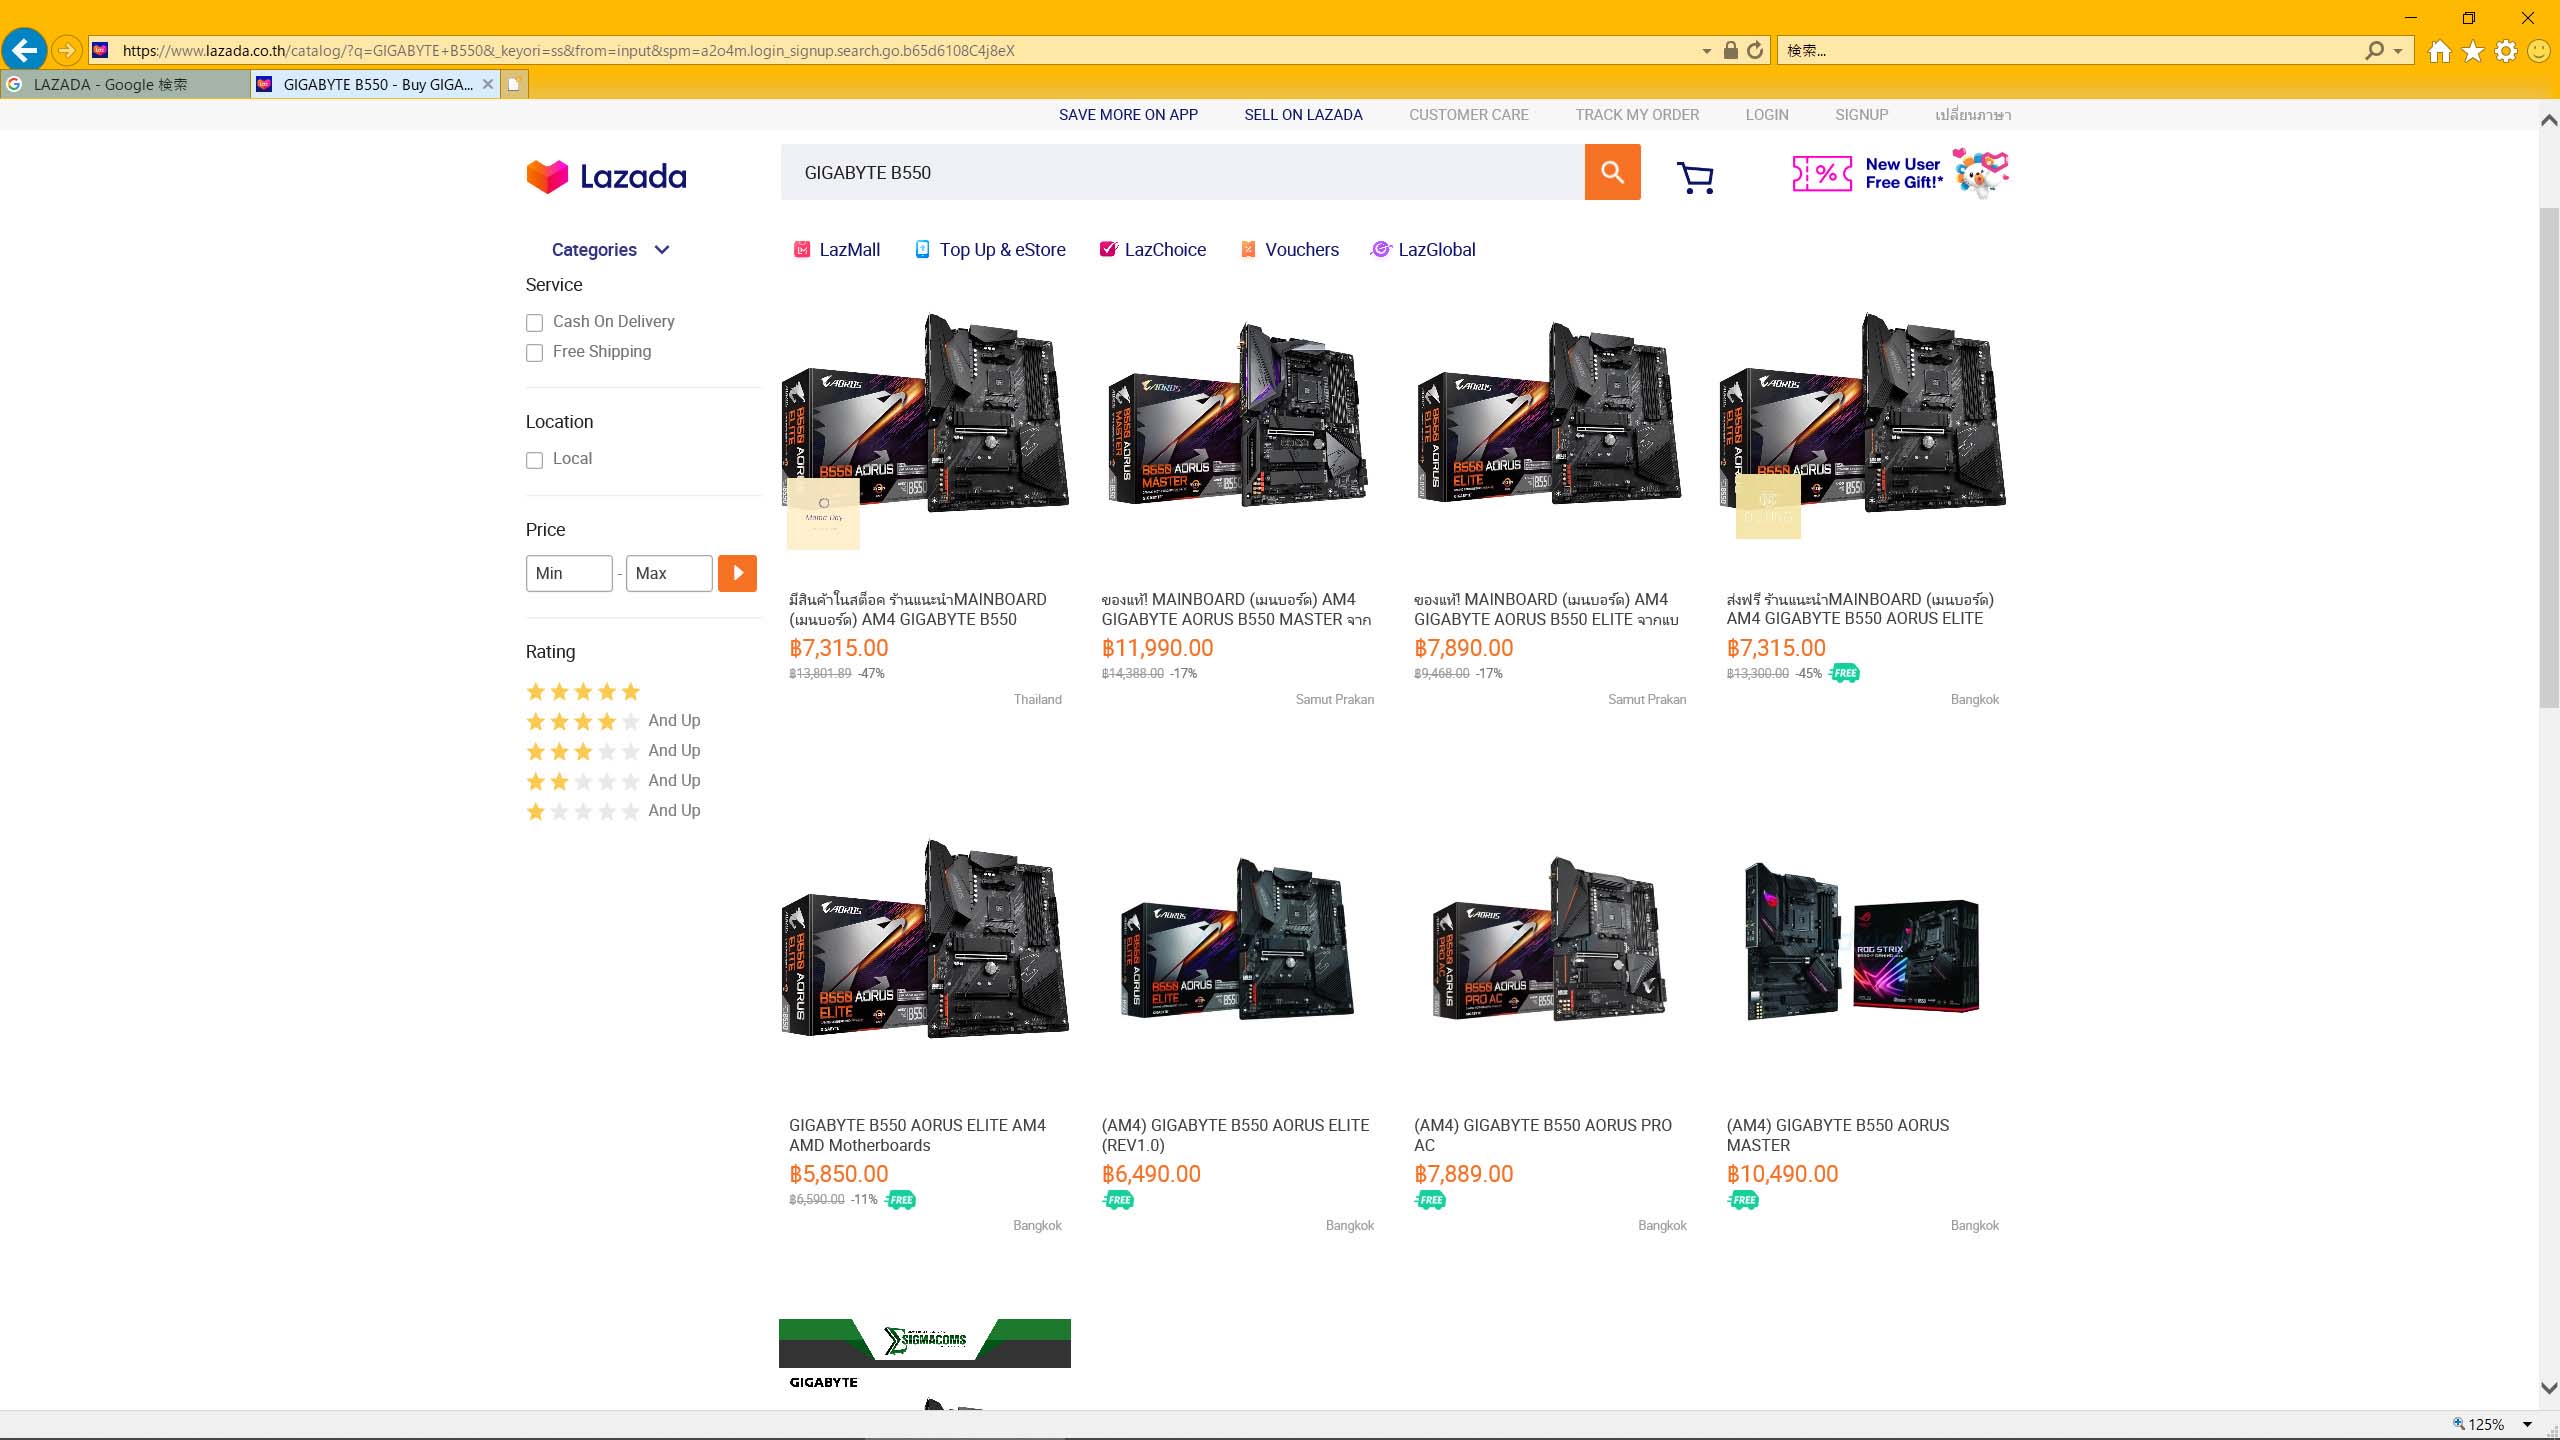2560x1440 pixels.
Task: Open the address bar history dropdown arrow
Action: [x=1706, y=51]
